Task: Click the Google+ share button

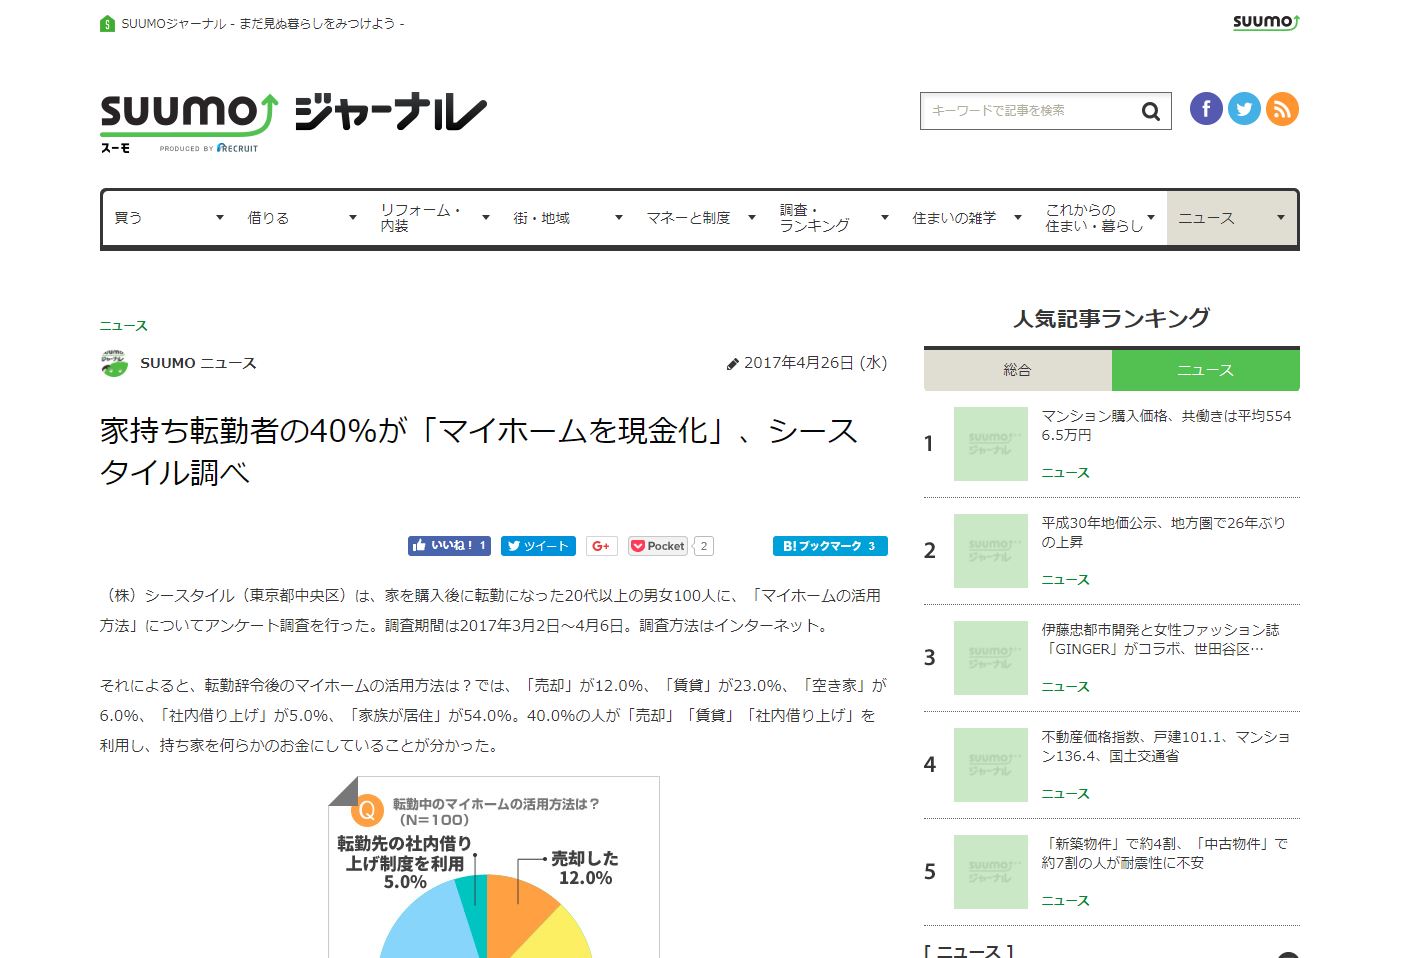Action: tap(601, 546)
